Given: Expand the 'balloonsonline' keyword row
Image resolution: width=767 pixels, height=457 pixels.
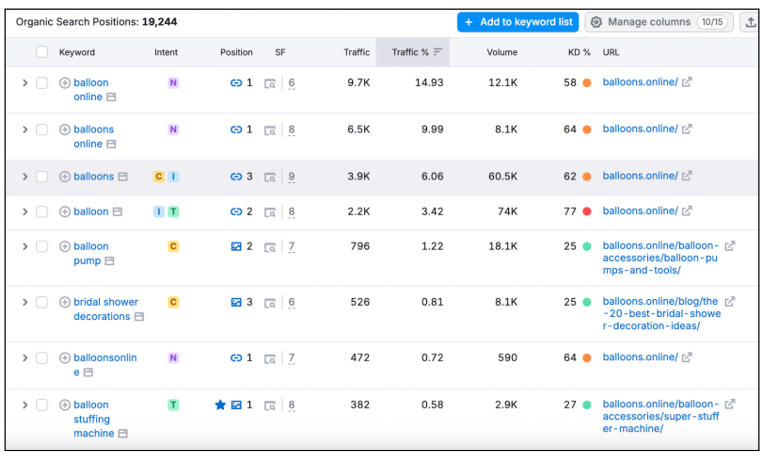Looking at the screenshot, I should tap(25, 358).
